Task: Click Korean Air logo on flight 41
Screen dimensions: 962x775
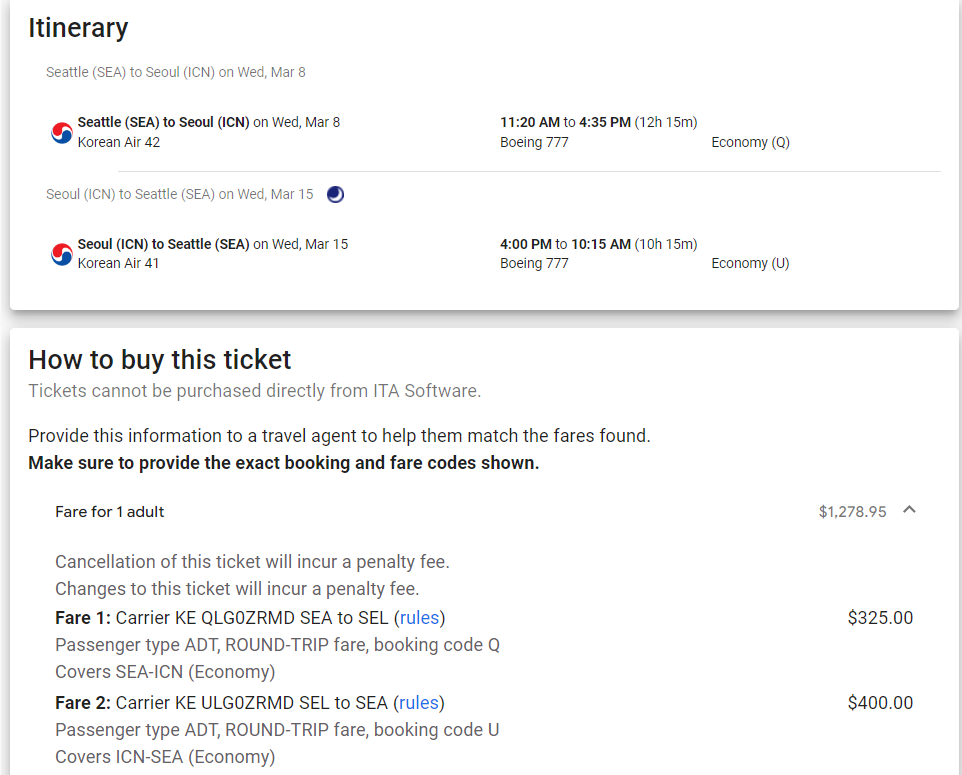Action: coord(62,255)
